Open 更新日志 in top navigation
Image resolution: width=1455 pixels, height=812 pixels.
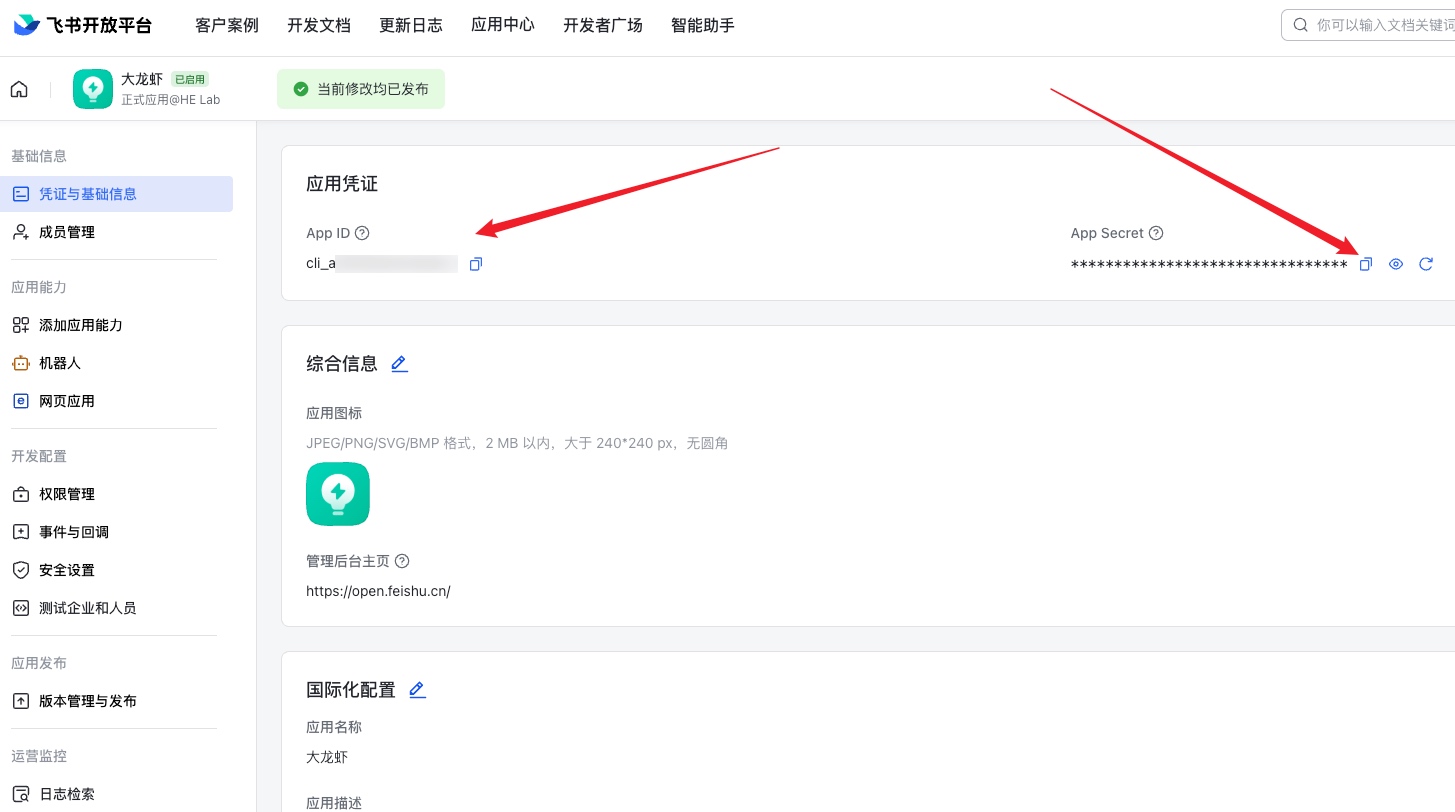(x=411, y=25)
